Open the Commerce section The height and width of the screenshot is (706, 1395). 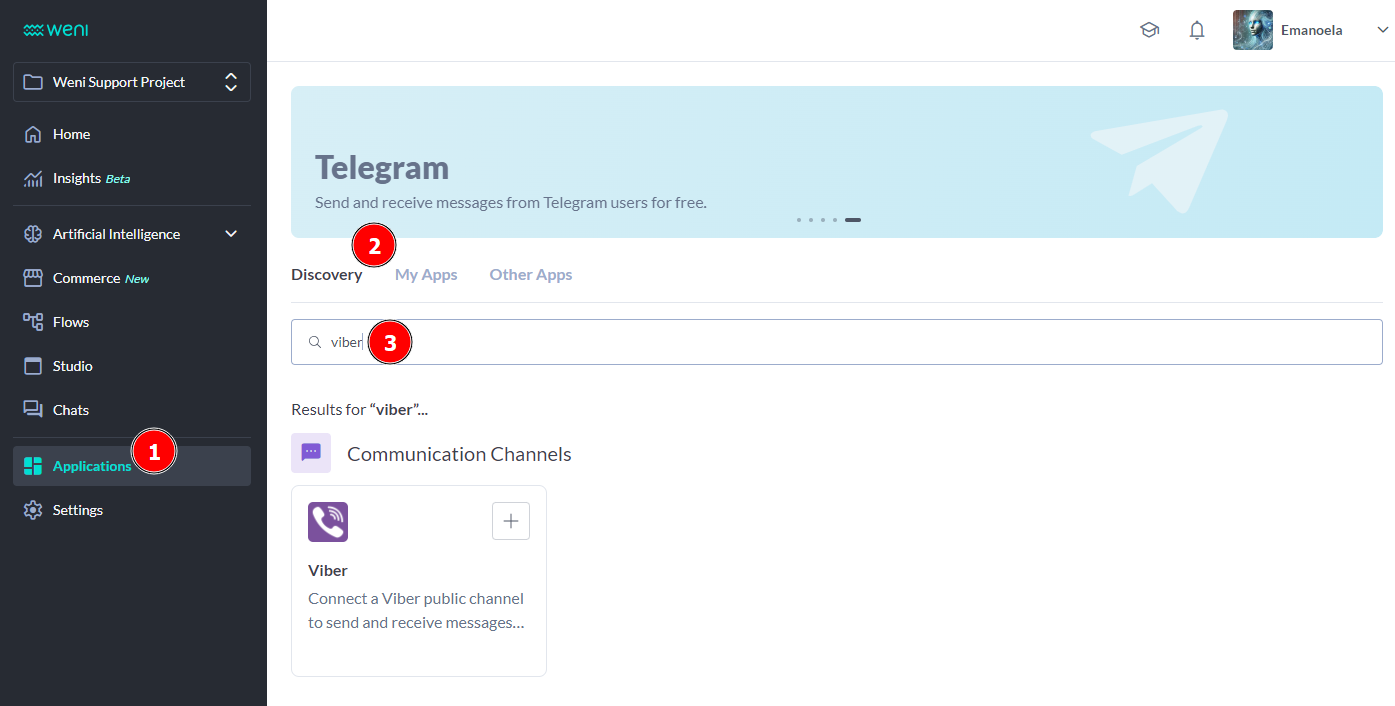(x=86, y=278)
